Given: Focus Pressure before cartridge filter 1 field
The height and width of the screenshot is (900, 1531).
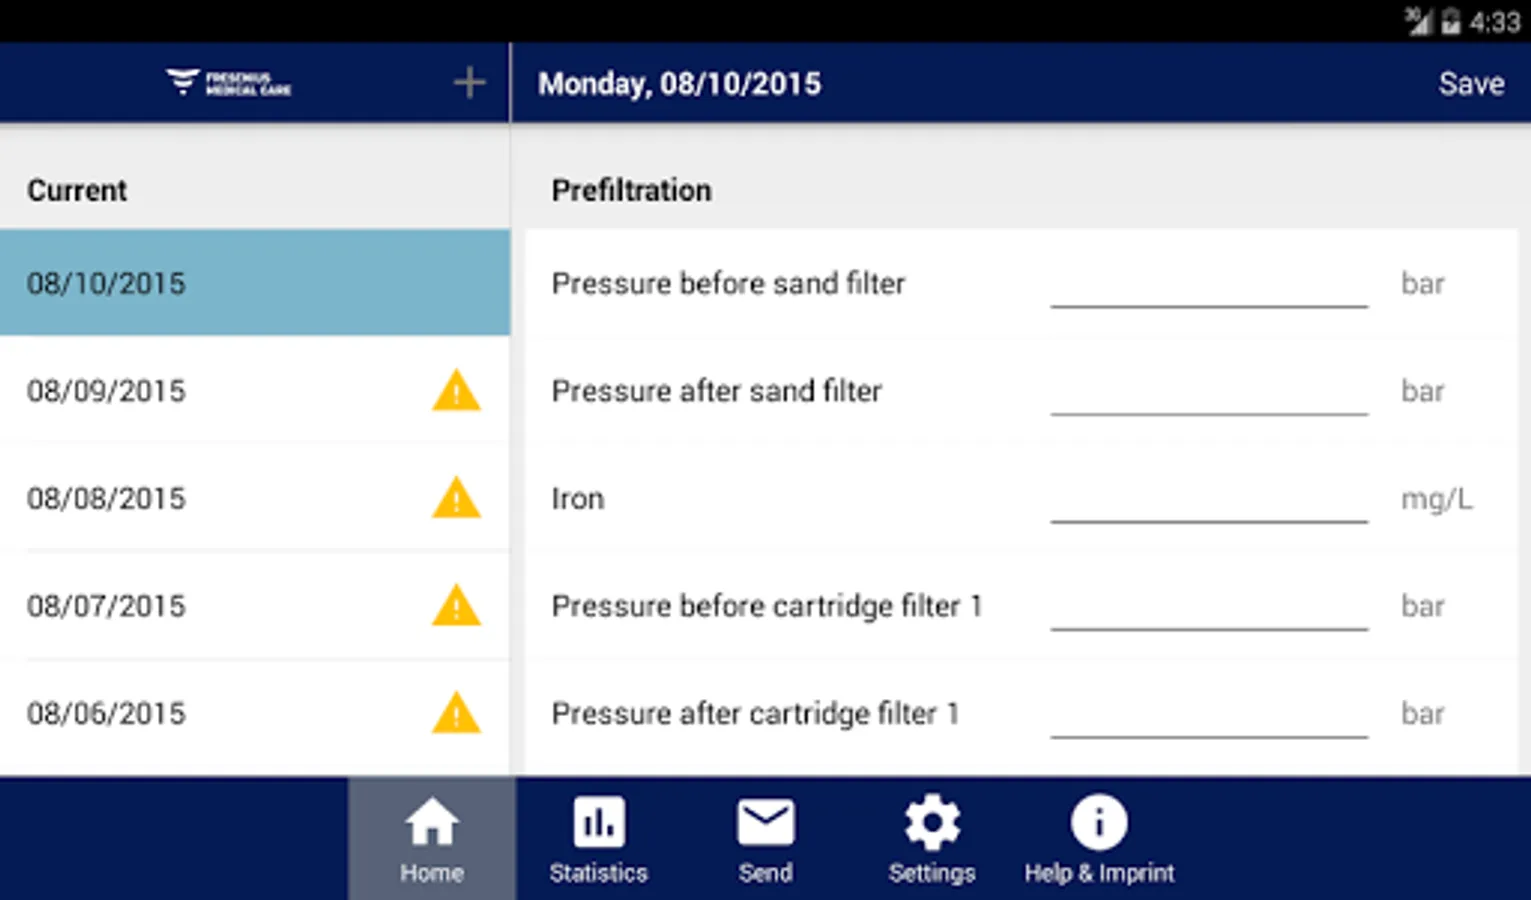Looking at the screenshot, I should [x=1208, y=608].
